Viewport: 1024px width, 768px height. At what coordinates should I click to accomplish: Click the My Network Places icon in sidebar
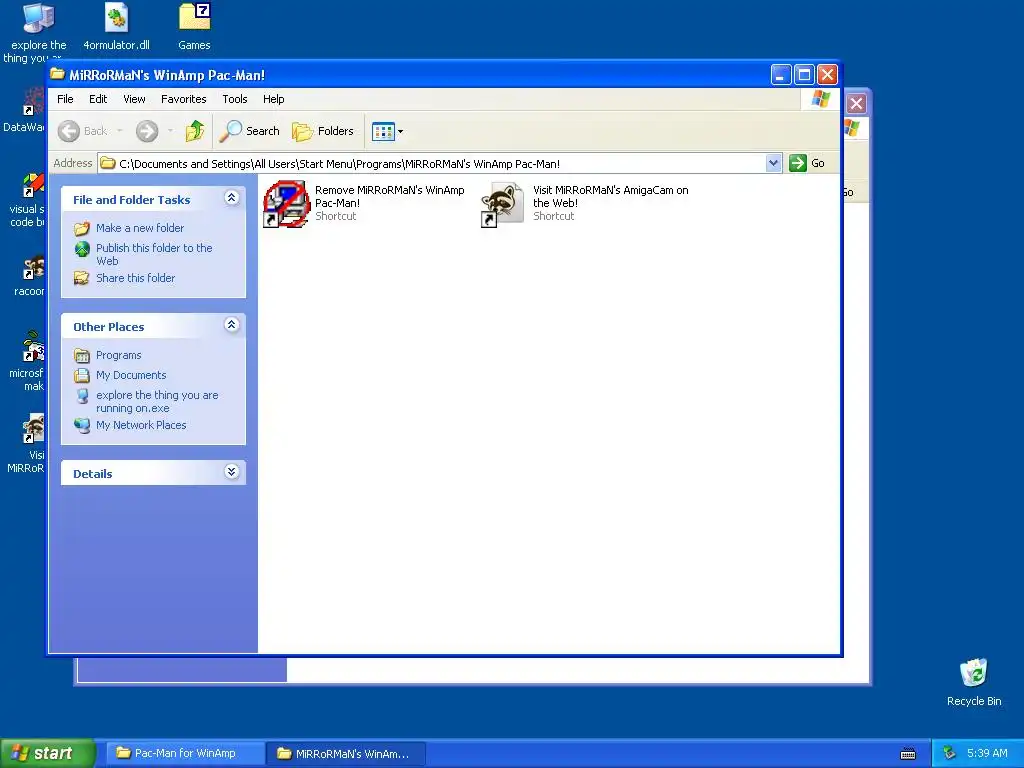[x=82, y=425]
